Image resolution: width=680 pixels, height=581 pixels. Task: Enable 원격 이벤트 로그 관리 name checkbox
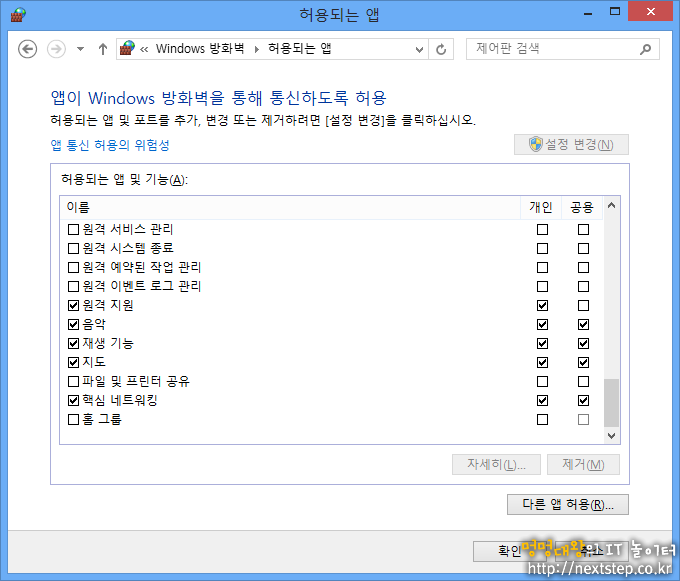click(73, 287)
